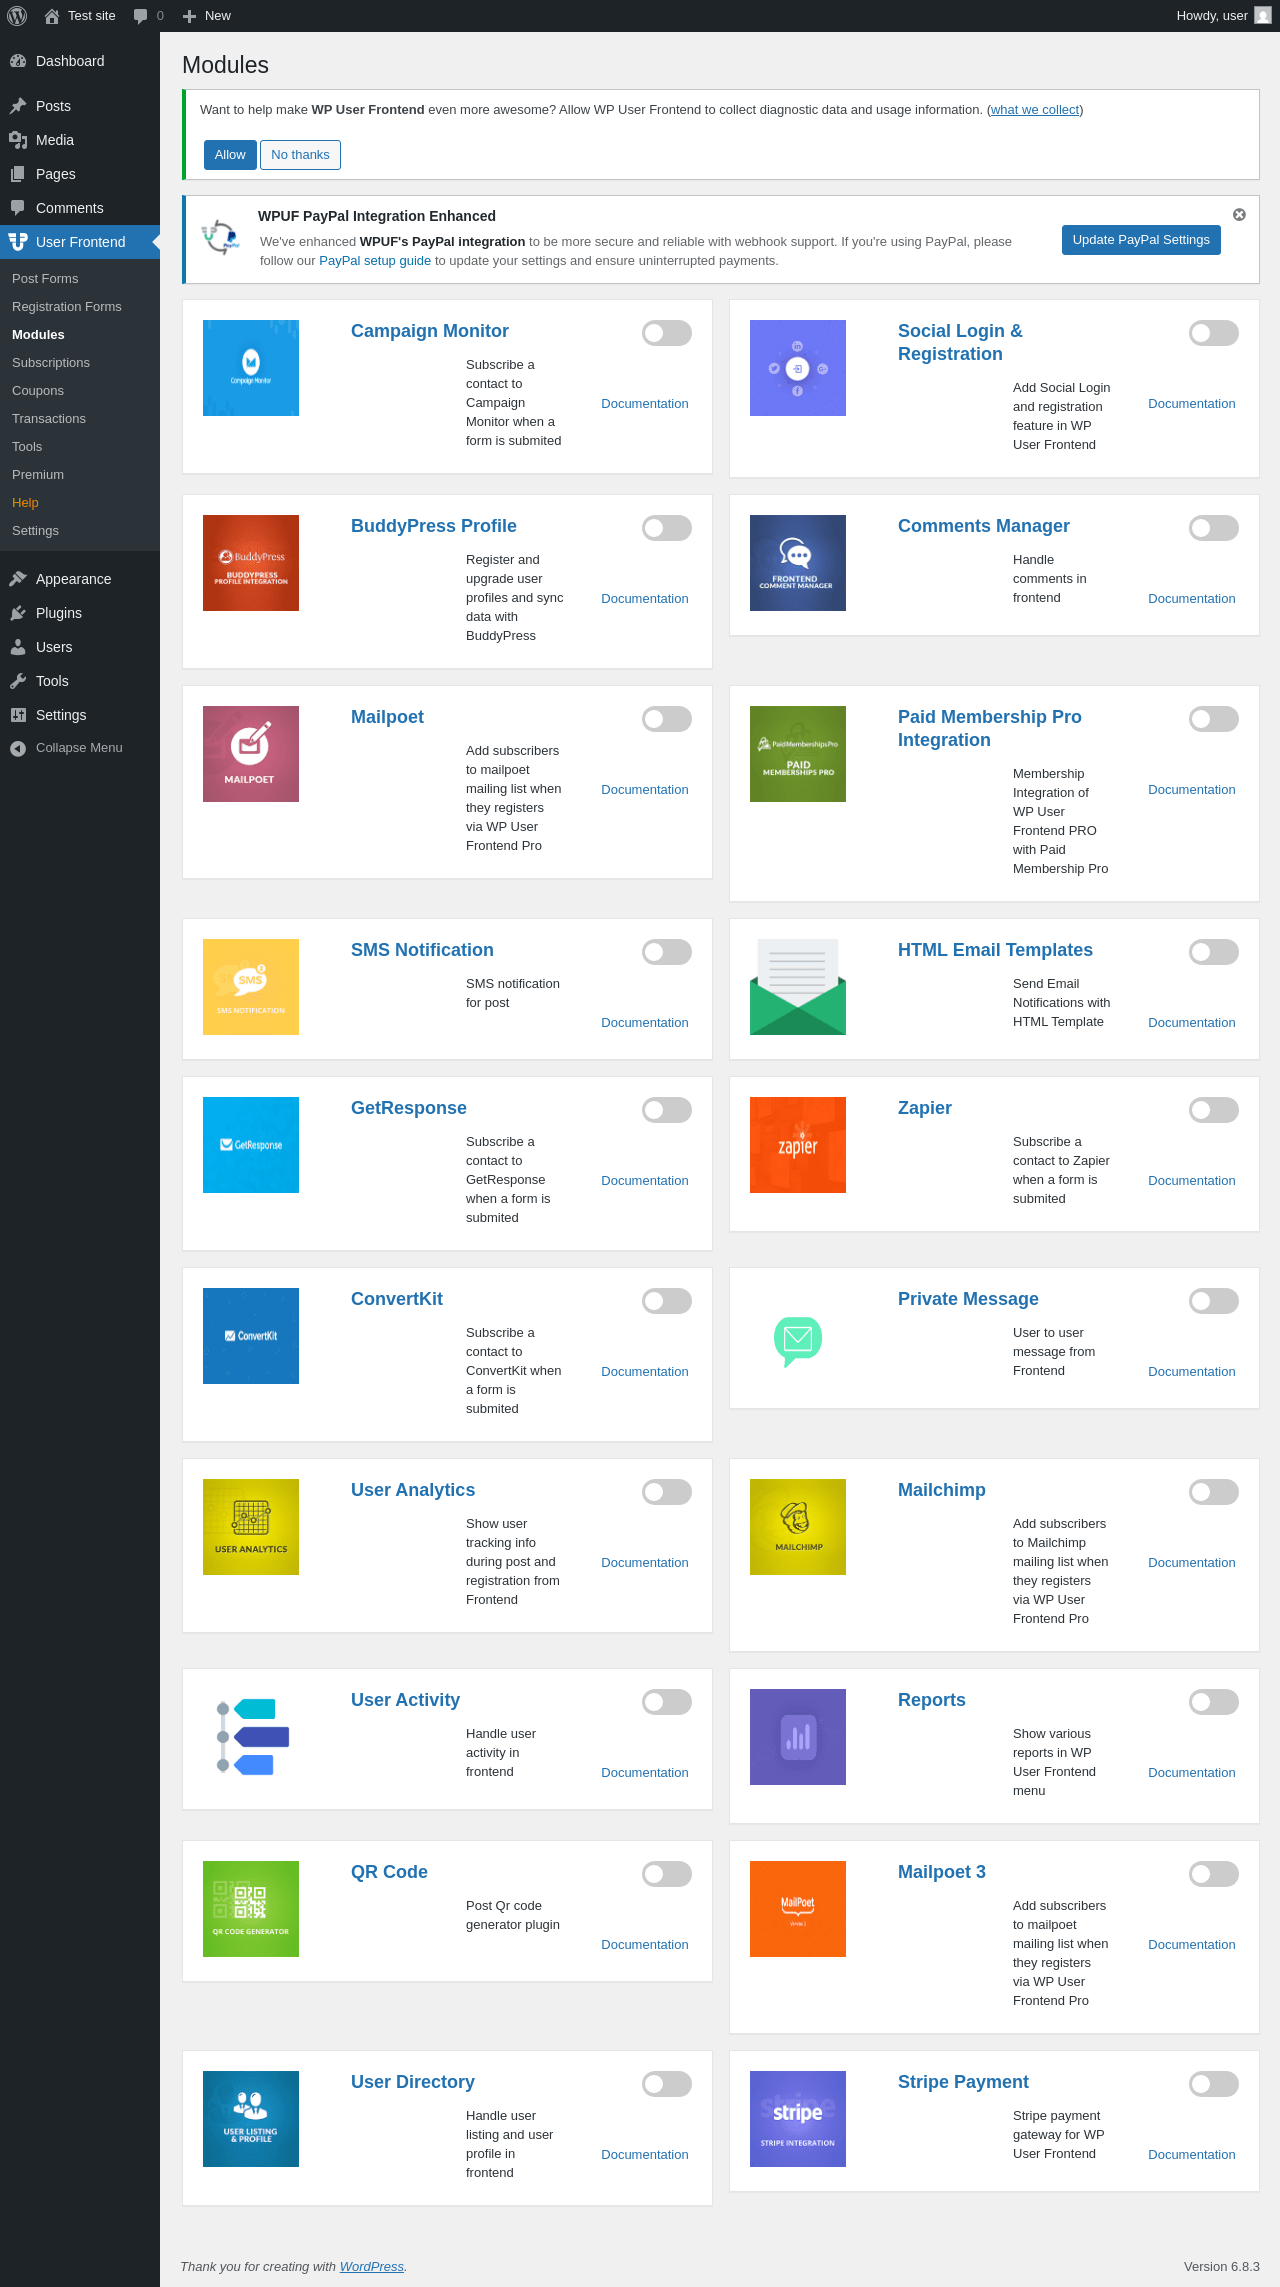Switch on the User Activity toggle
Image resolution: width=1280 pixels, height=2287 pixels.
point(667,1702)
